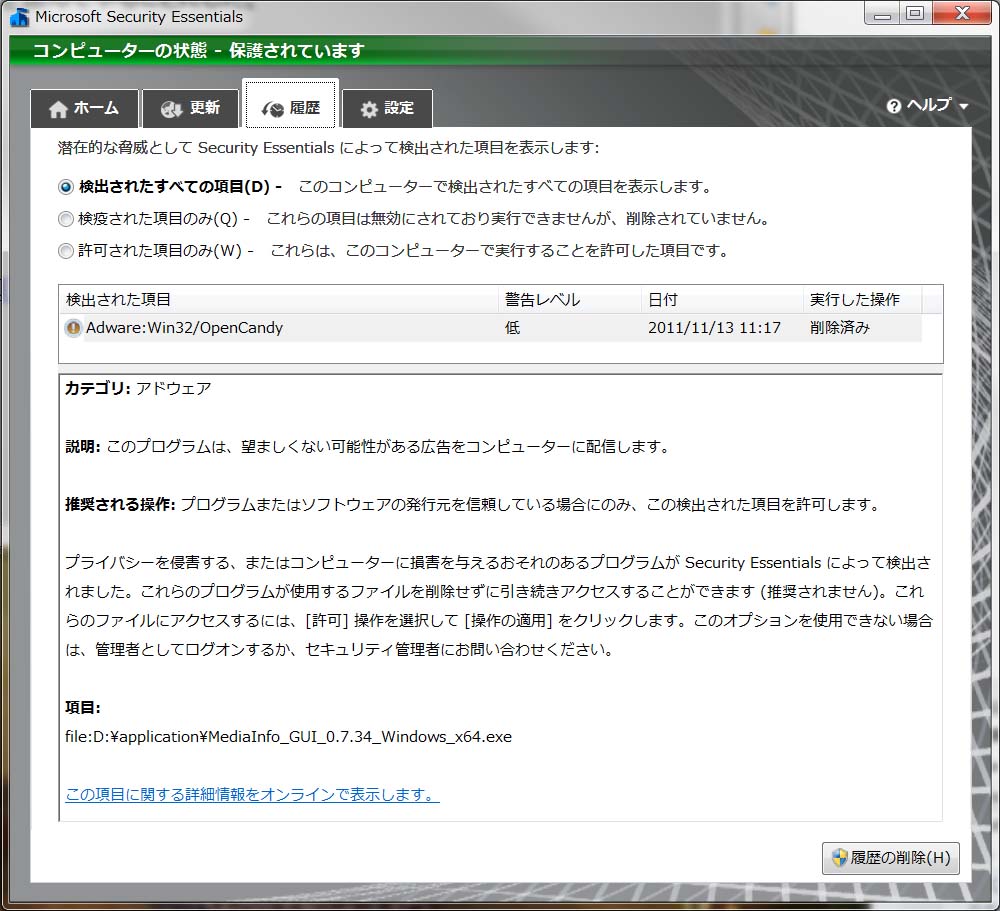Click the gear icon on 設定 tab

(x=369, y=109)
